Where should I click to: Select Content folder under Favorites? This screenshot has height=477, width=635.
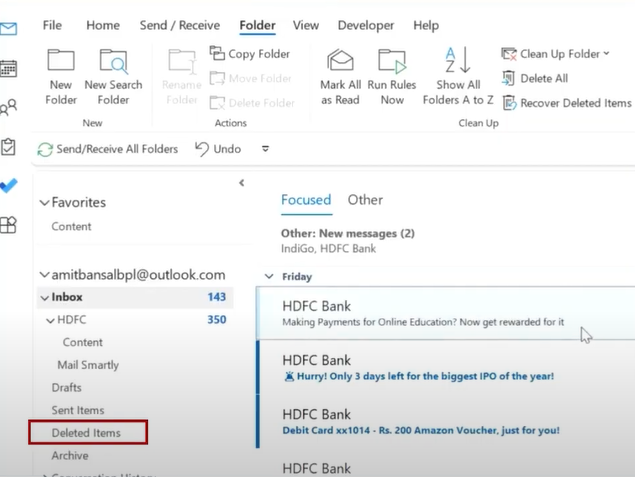pyautogui.click(x=71, y=226)
